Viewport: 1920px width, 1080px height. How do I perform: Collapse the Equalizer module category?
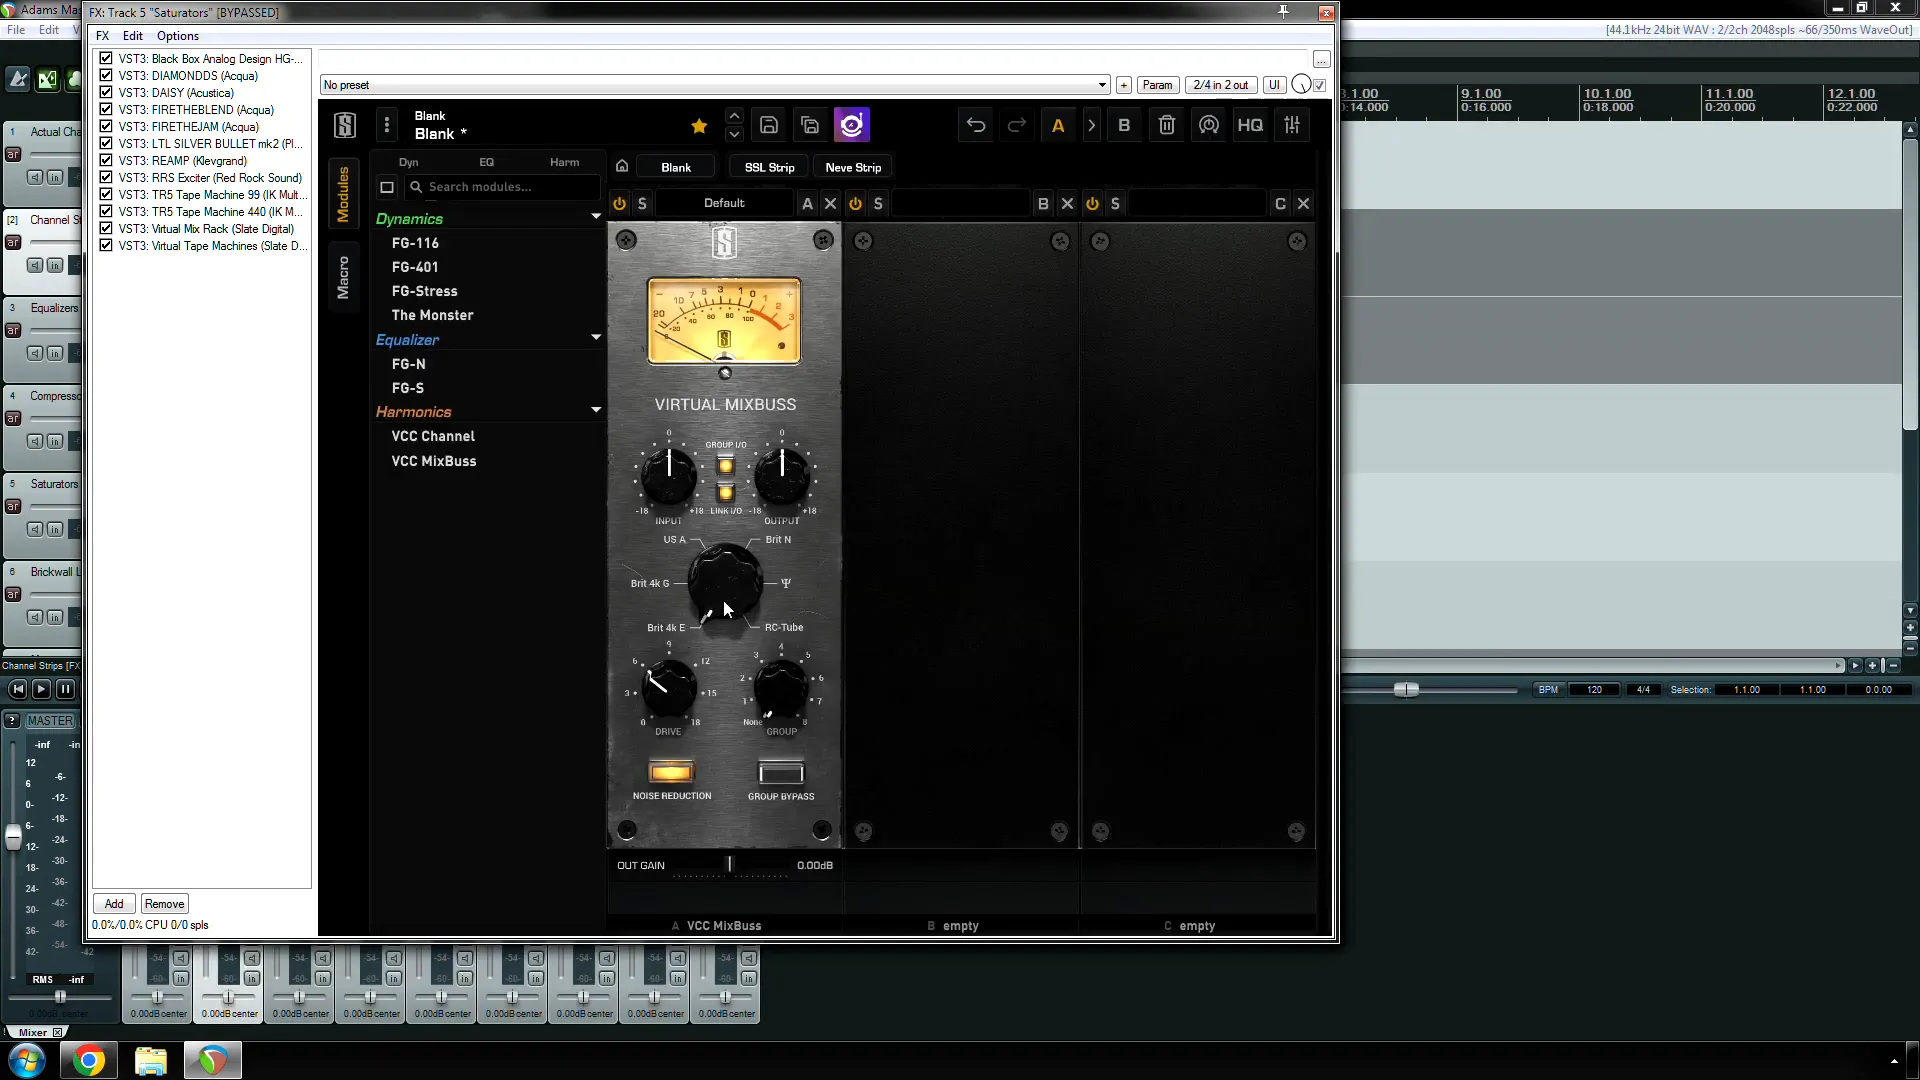pyautogui.click(x=596, y=338)
